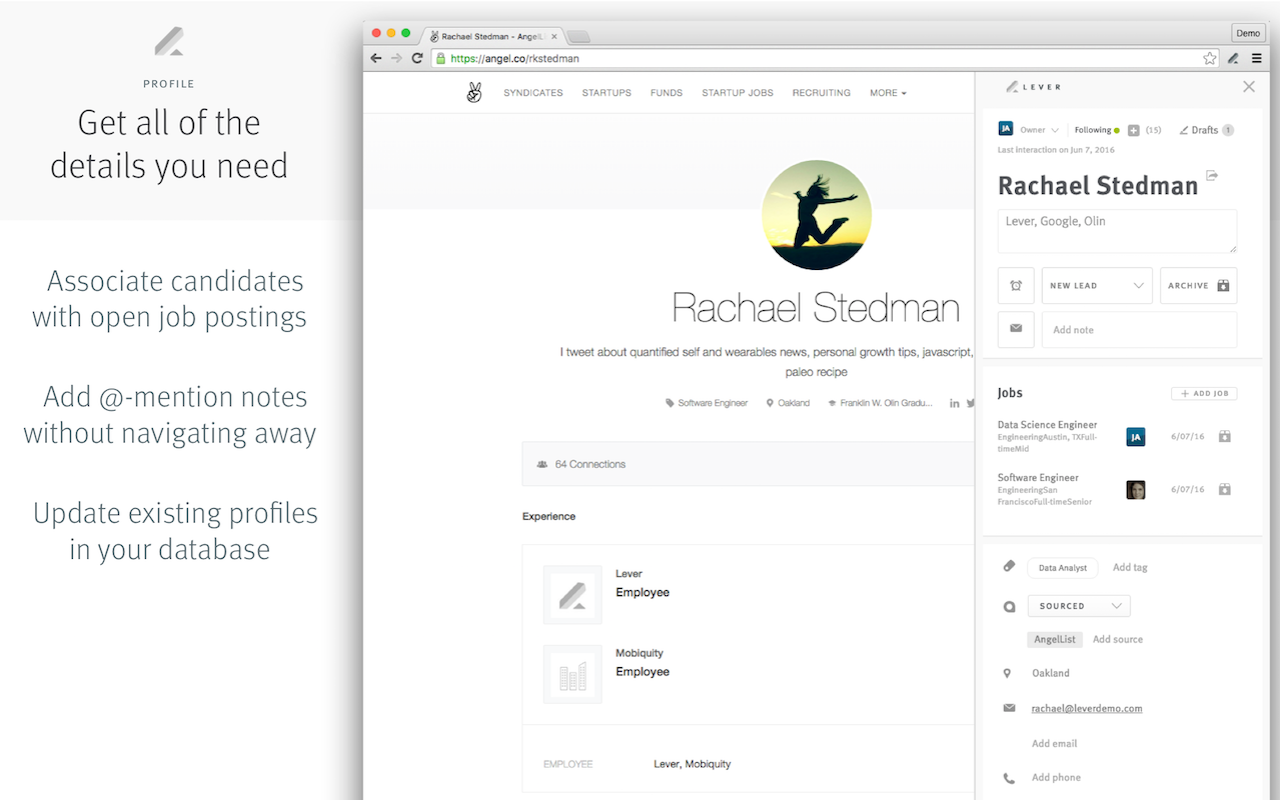
Task: Click Add tag
Action: tap(1130, 567)
